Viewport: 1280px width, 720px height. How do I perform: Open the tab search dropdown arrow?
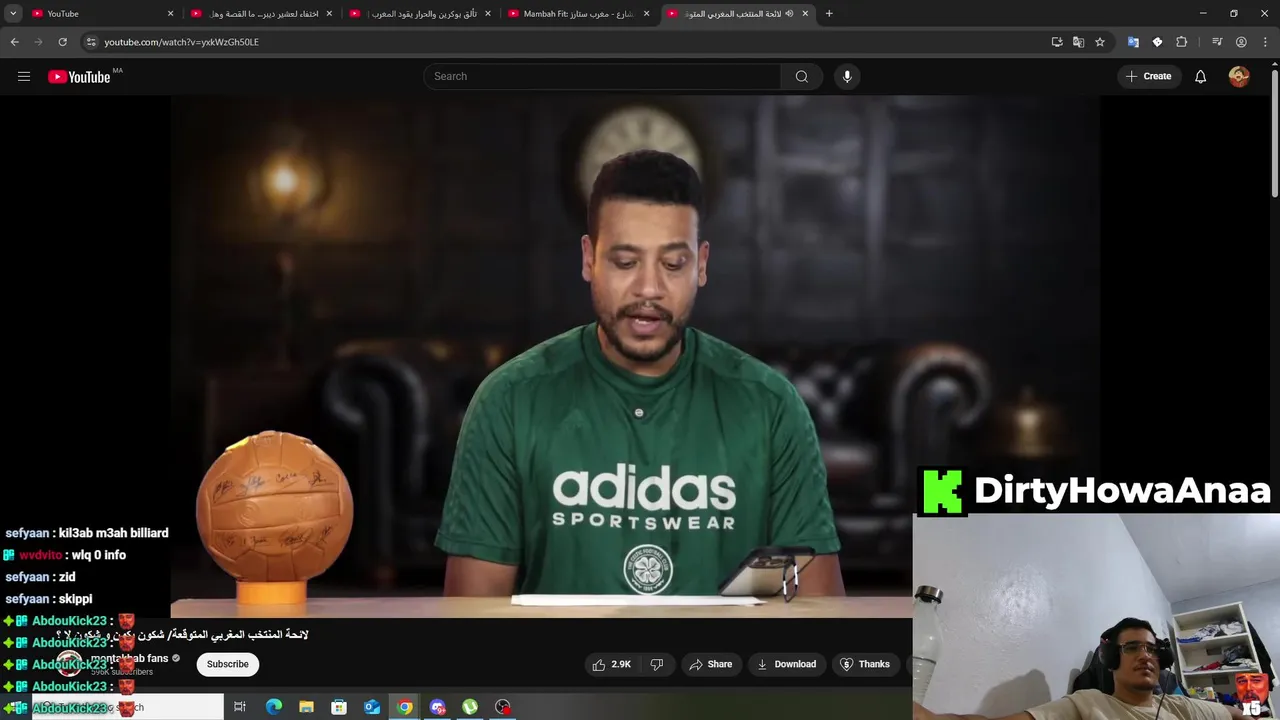pos(13,14)
